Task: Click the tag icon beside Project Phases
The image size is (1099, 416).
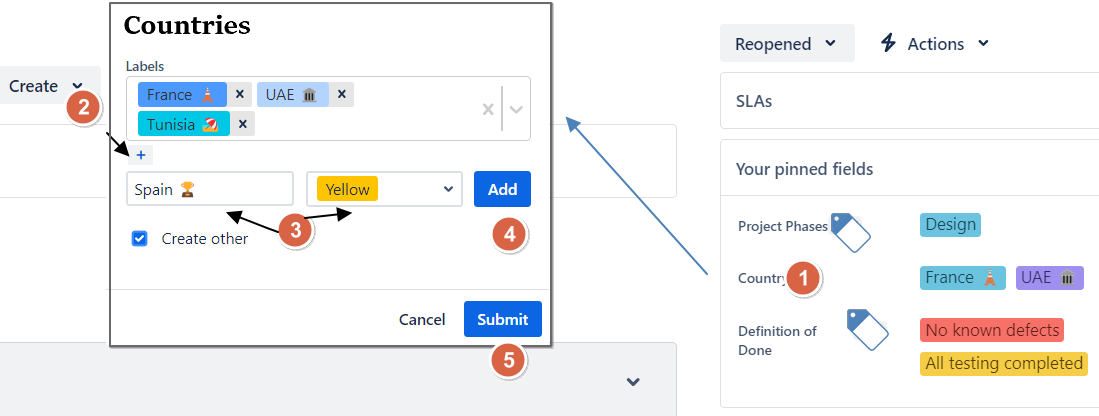Action: [851, 231]
